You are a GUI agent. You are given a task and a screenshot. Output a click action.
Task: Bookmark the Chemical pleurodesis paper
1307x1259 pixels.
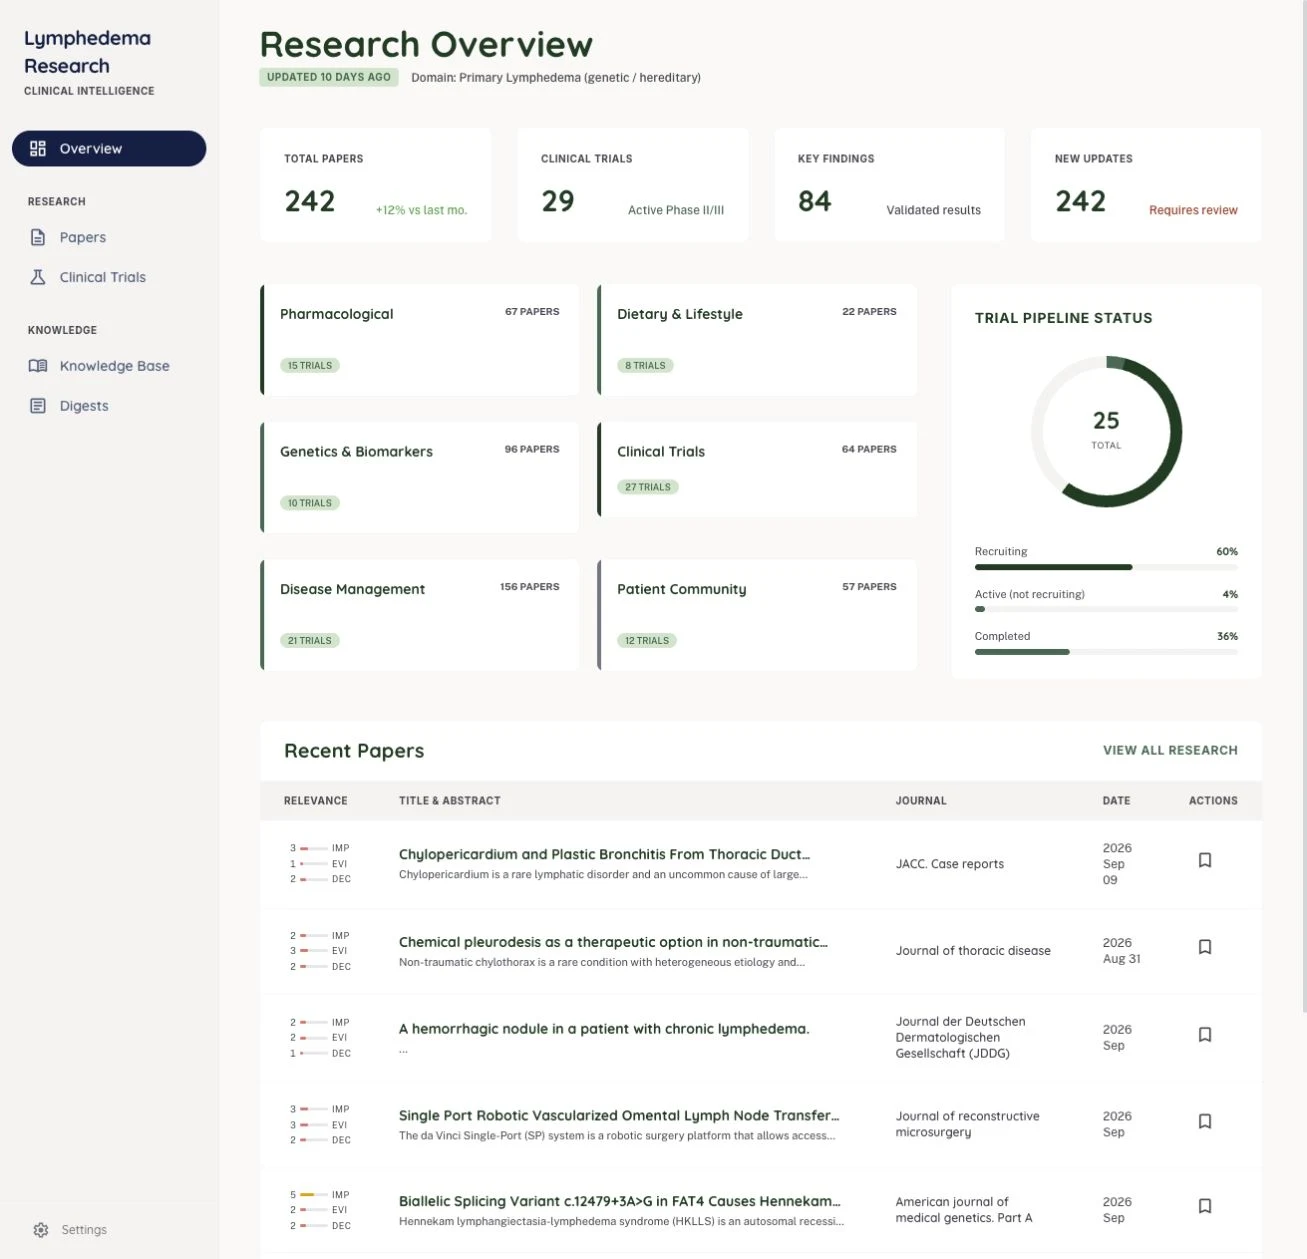point(1205,947)
